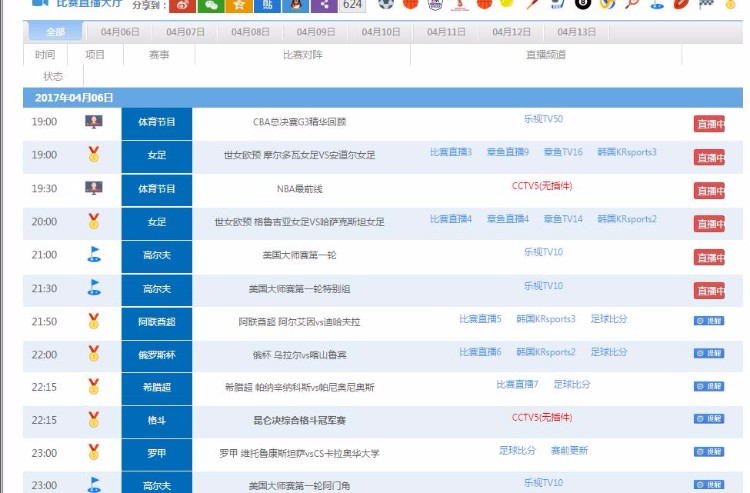
Task: Filter by baseball bat icon
Action: pos(532,4)
